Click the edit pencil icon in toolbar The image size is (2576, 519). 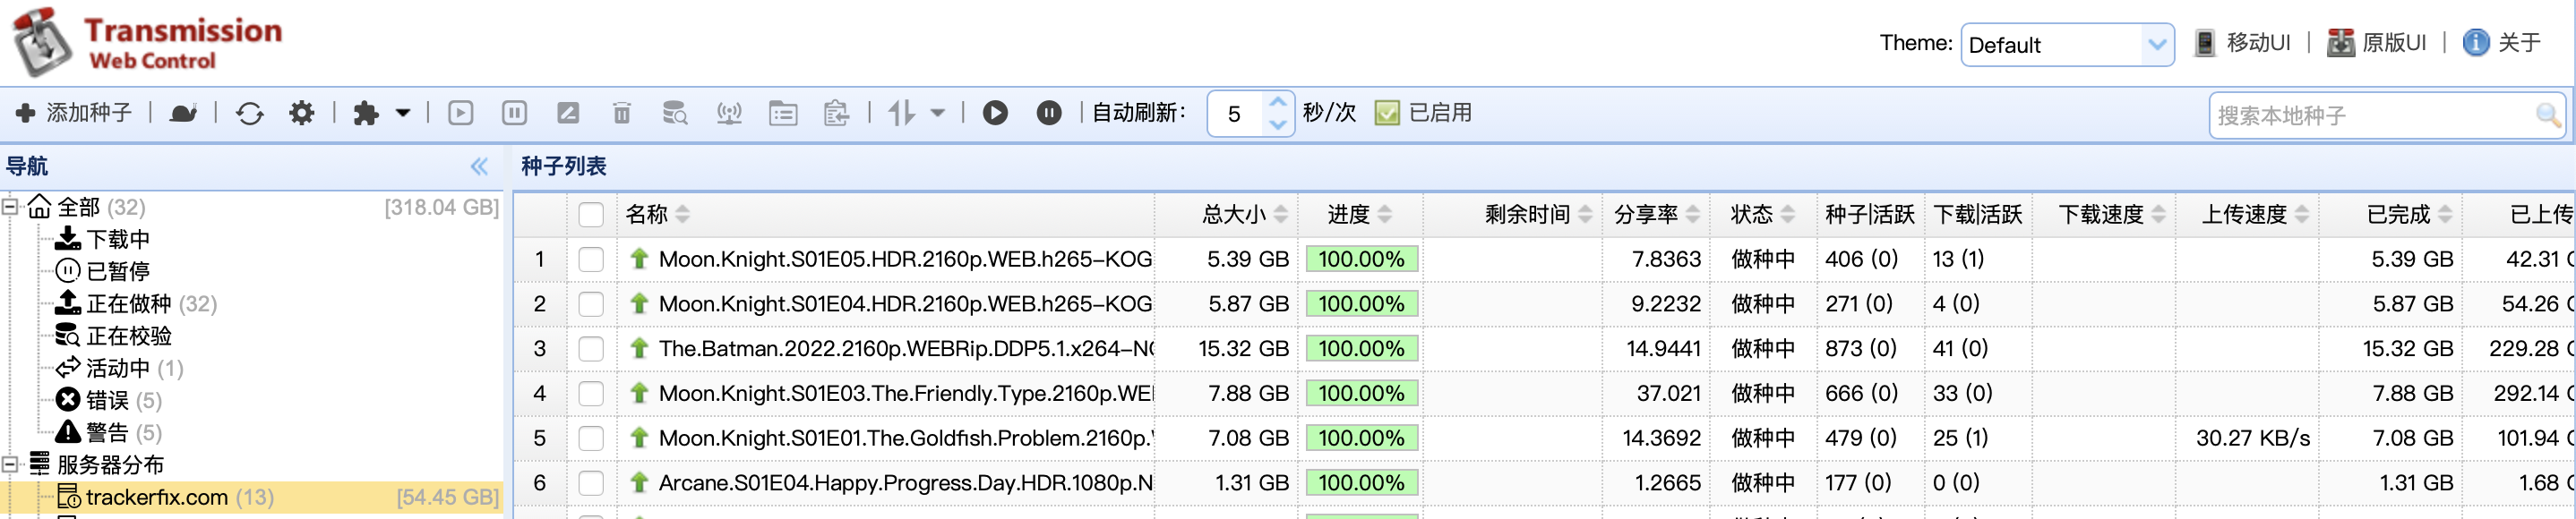[568, 113]
